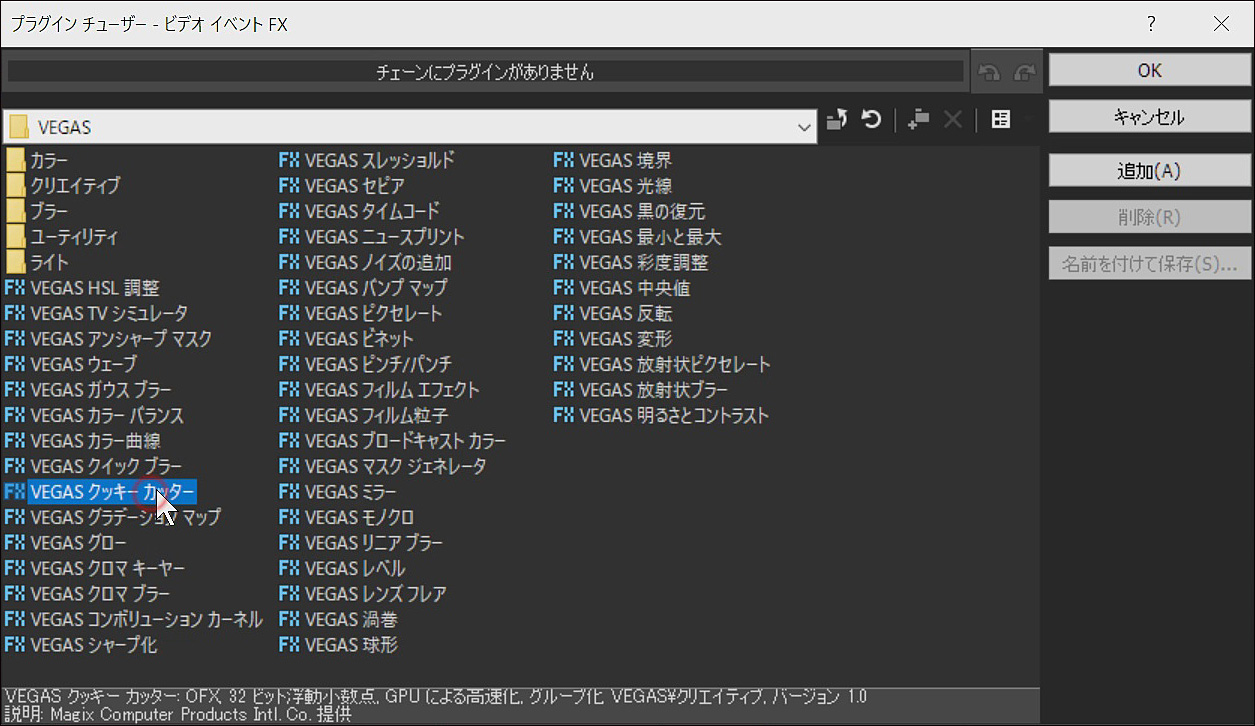Screen dimensions: 1255x726
Task: Select VEGAS カラー曲線
Action: pos(83,441)
